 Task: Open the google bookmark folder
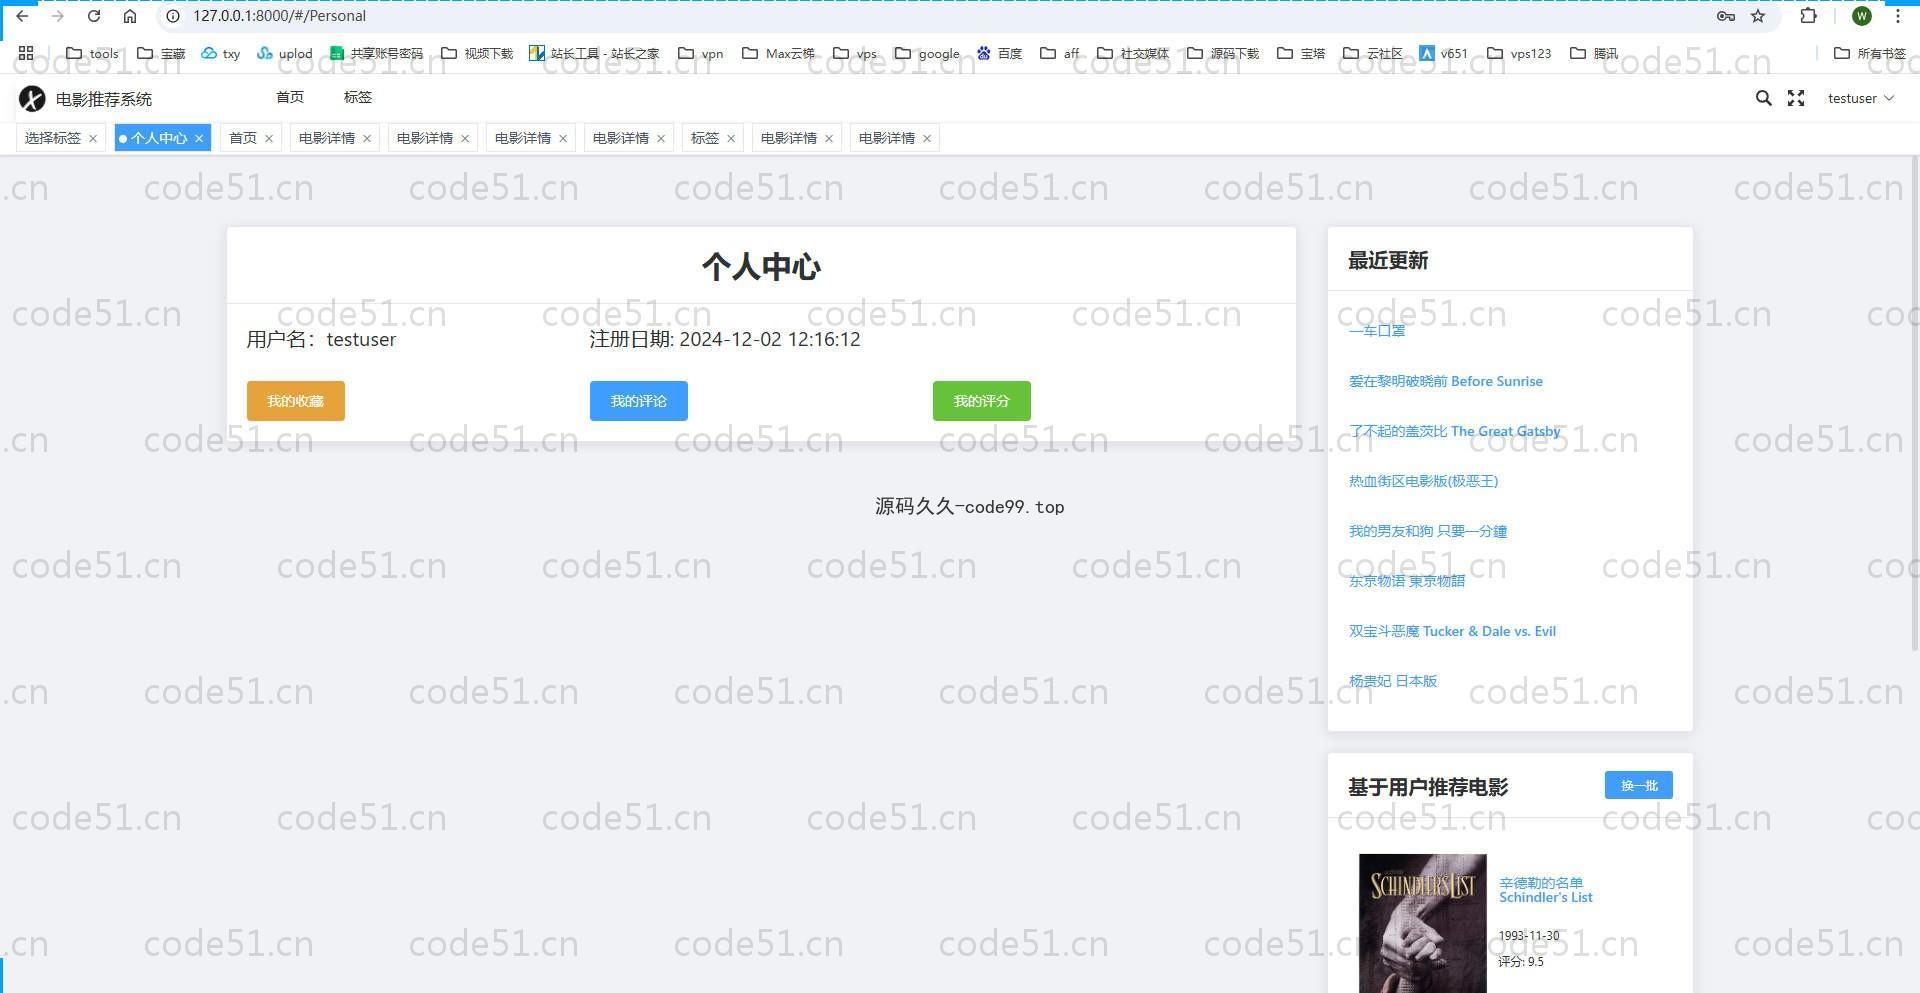pos(927,53)
